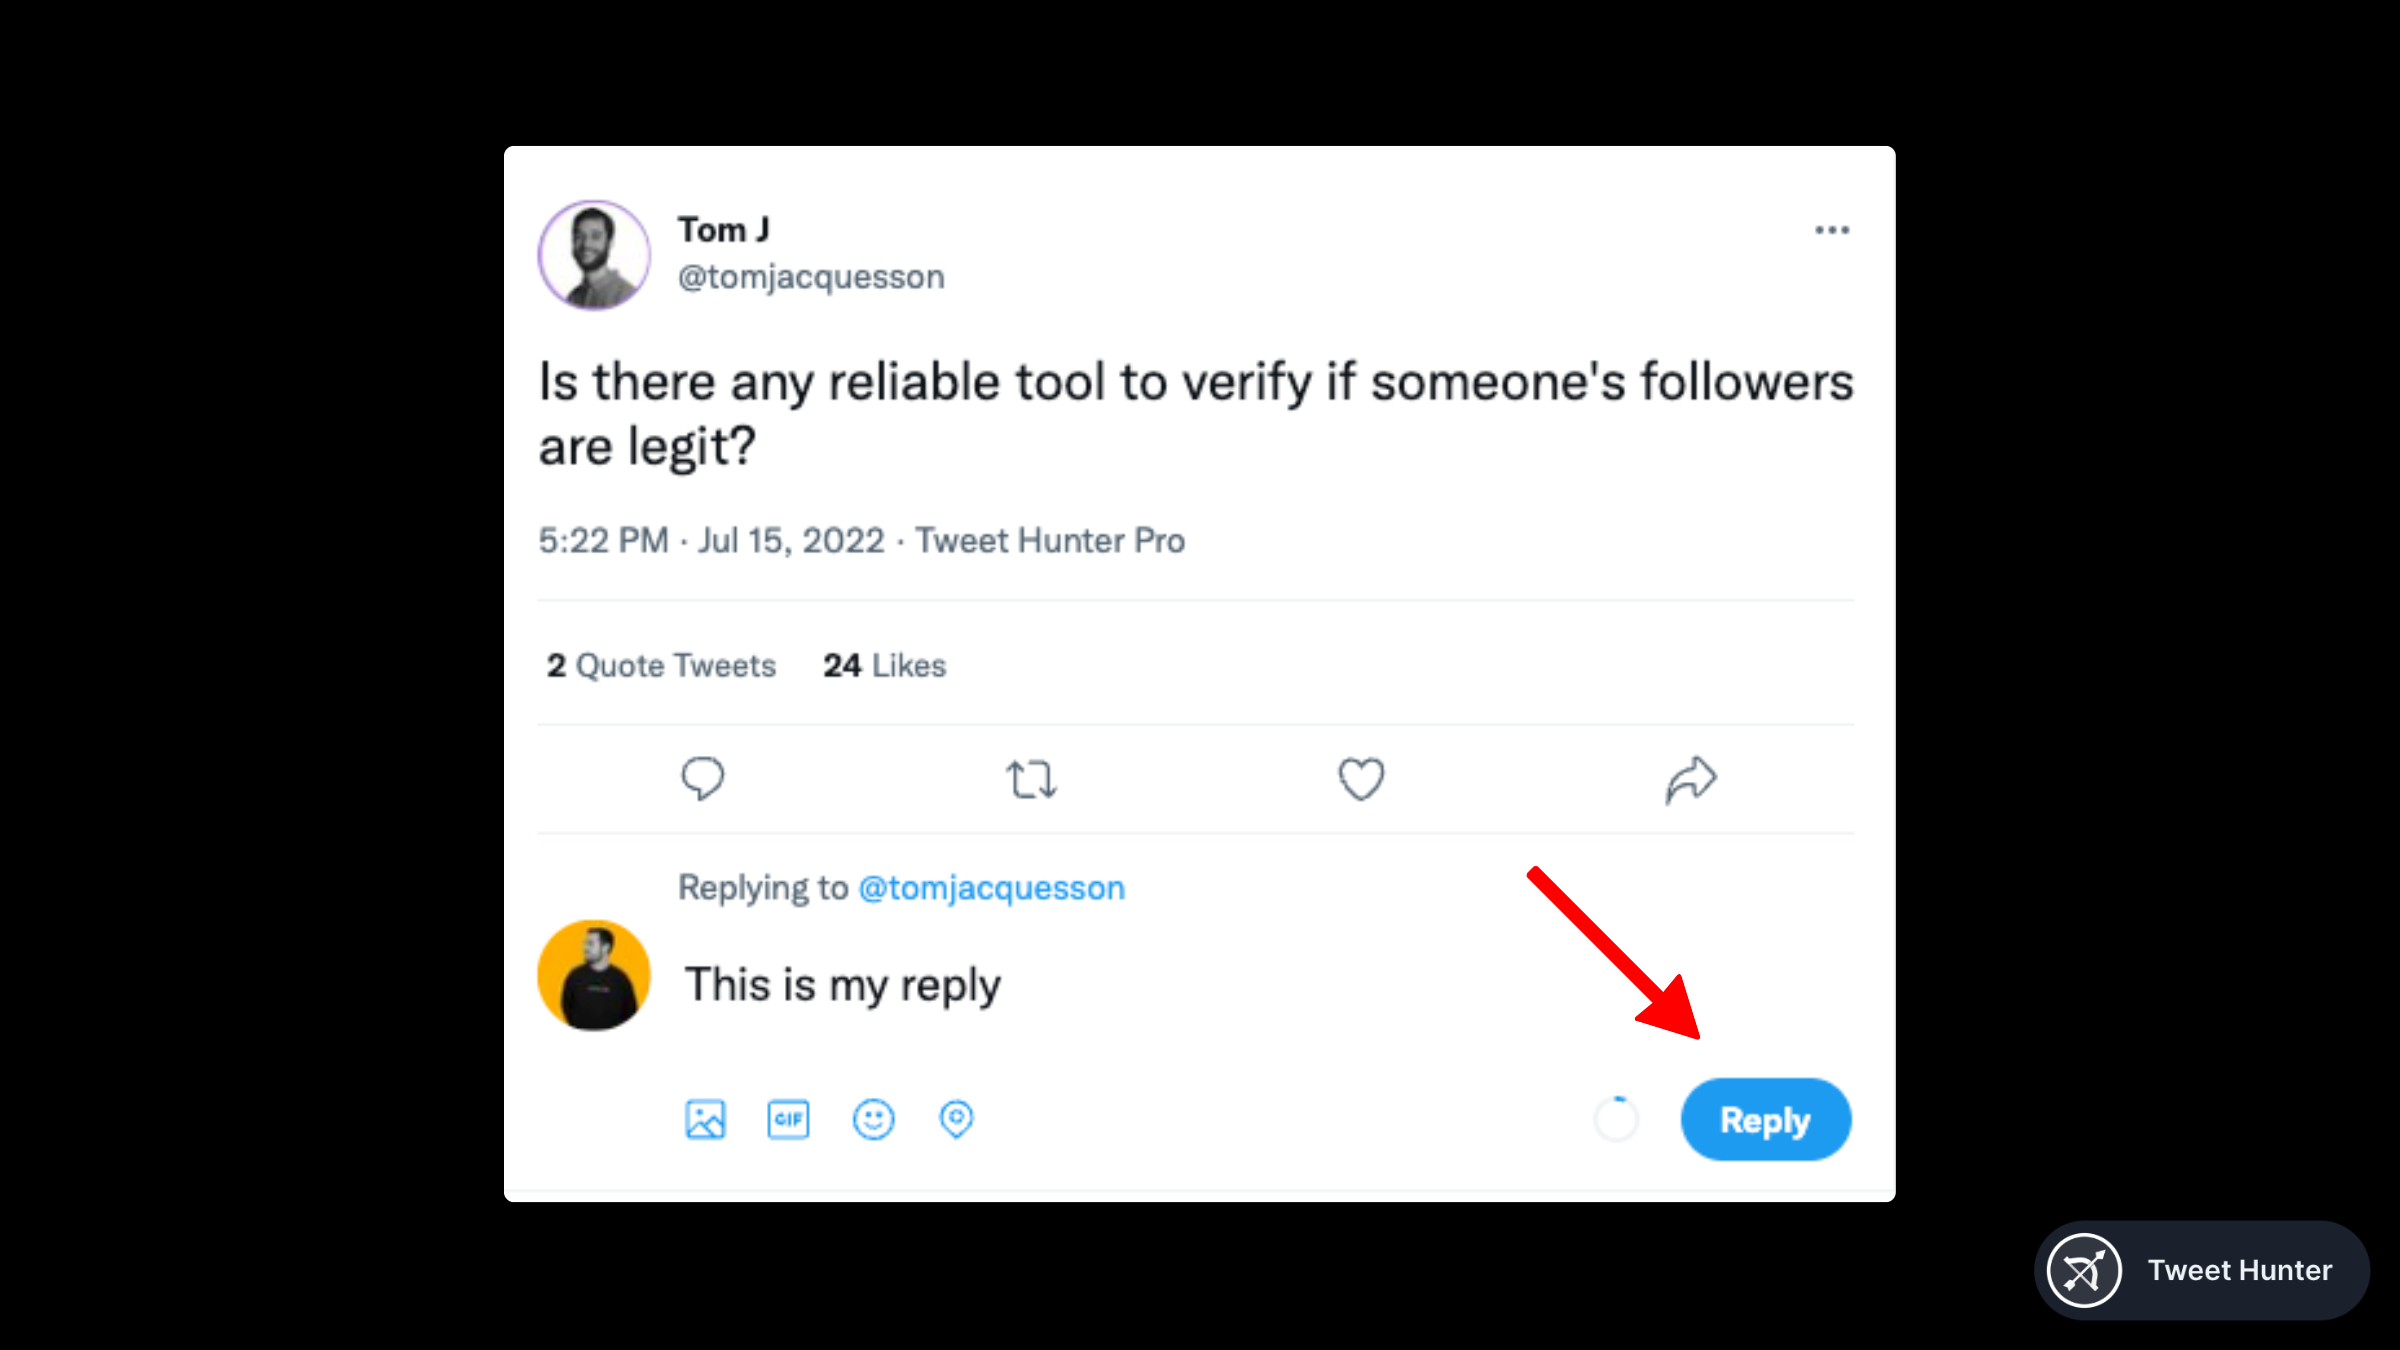
Task: Click the 5:22 PM timestamp
Action: (604, 540)
